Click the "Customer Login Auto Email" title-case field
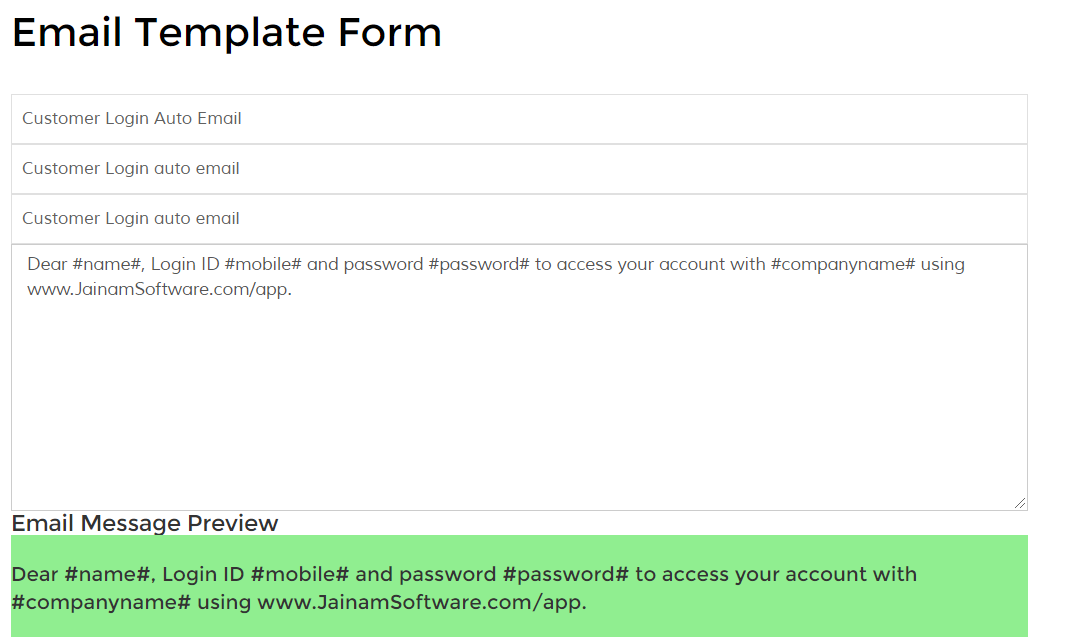Viewport: 1091px width, 637px height. pyautogui.click(x=519, y=119)
